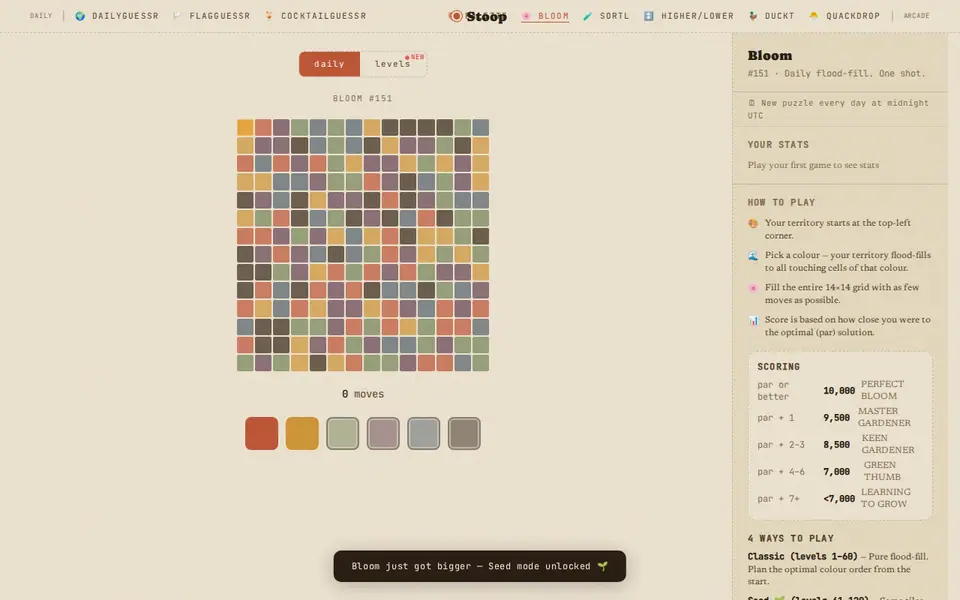Open Duckt via its duck icon
The image size is (960, 600).
click(x=753, y=16)
